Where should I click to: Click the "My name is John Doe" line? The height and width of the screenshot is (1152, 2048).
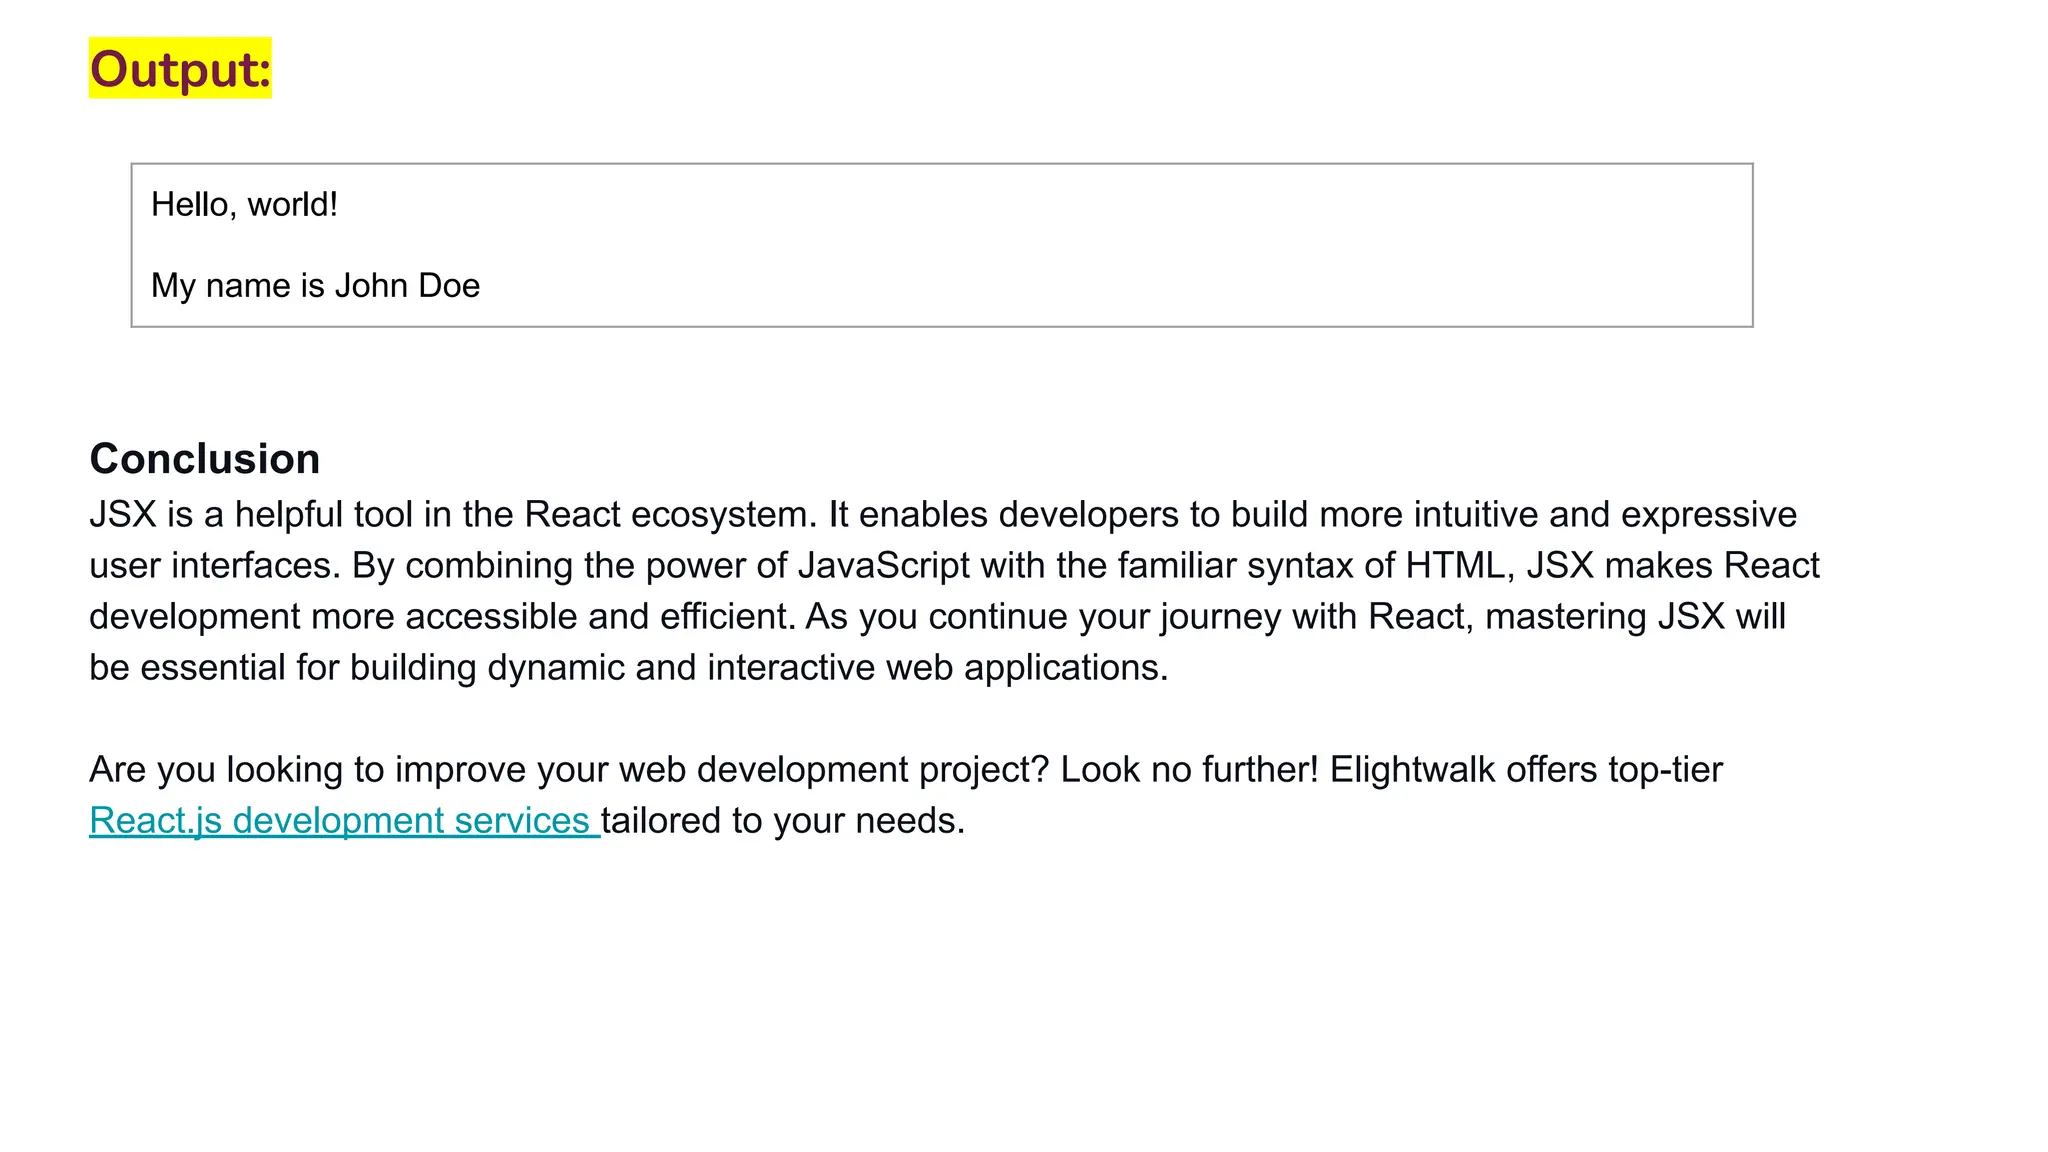coord(315,286)
